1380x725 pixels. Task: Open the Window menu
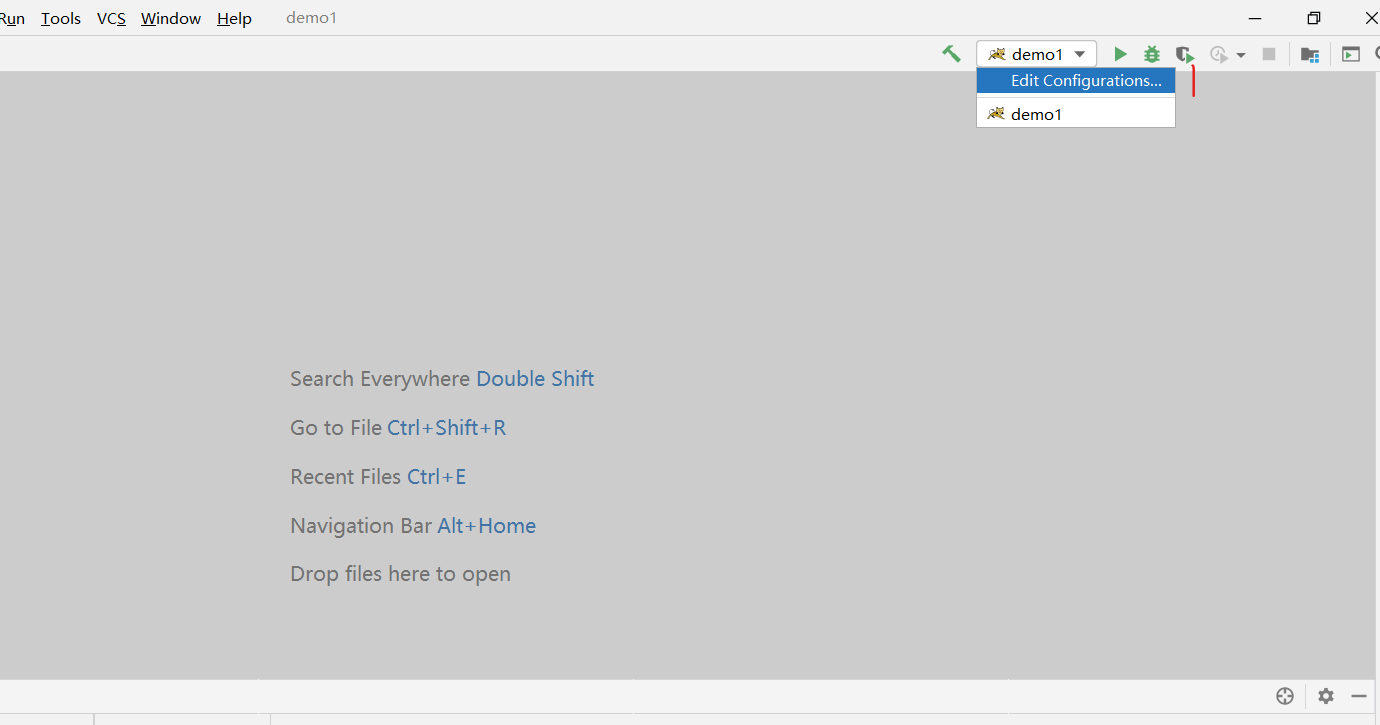170,18
